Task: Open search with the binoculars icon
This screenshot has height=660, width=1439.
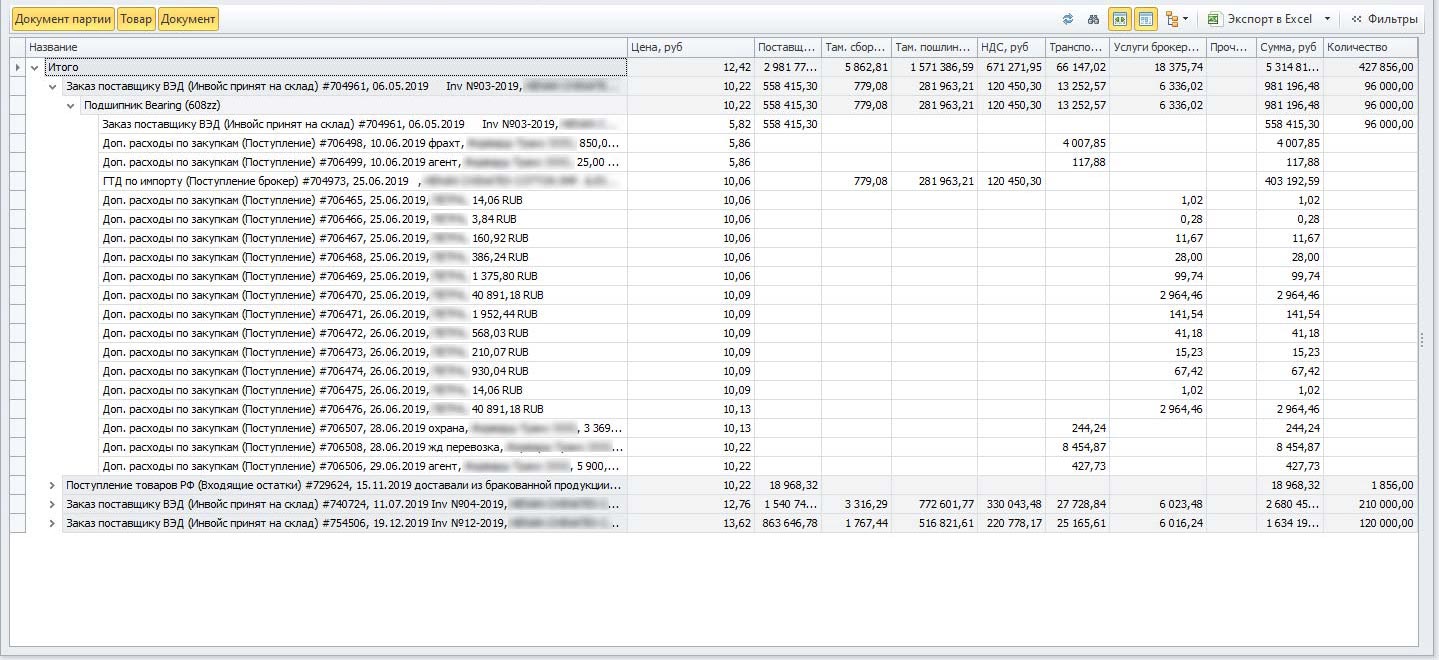Action: (1094, 19)
